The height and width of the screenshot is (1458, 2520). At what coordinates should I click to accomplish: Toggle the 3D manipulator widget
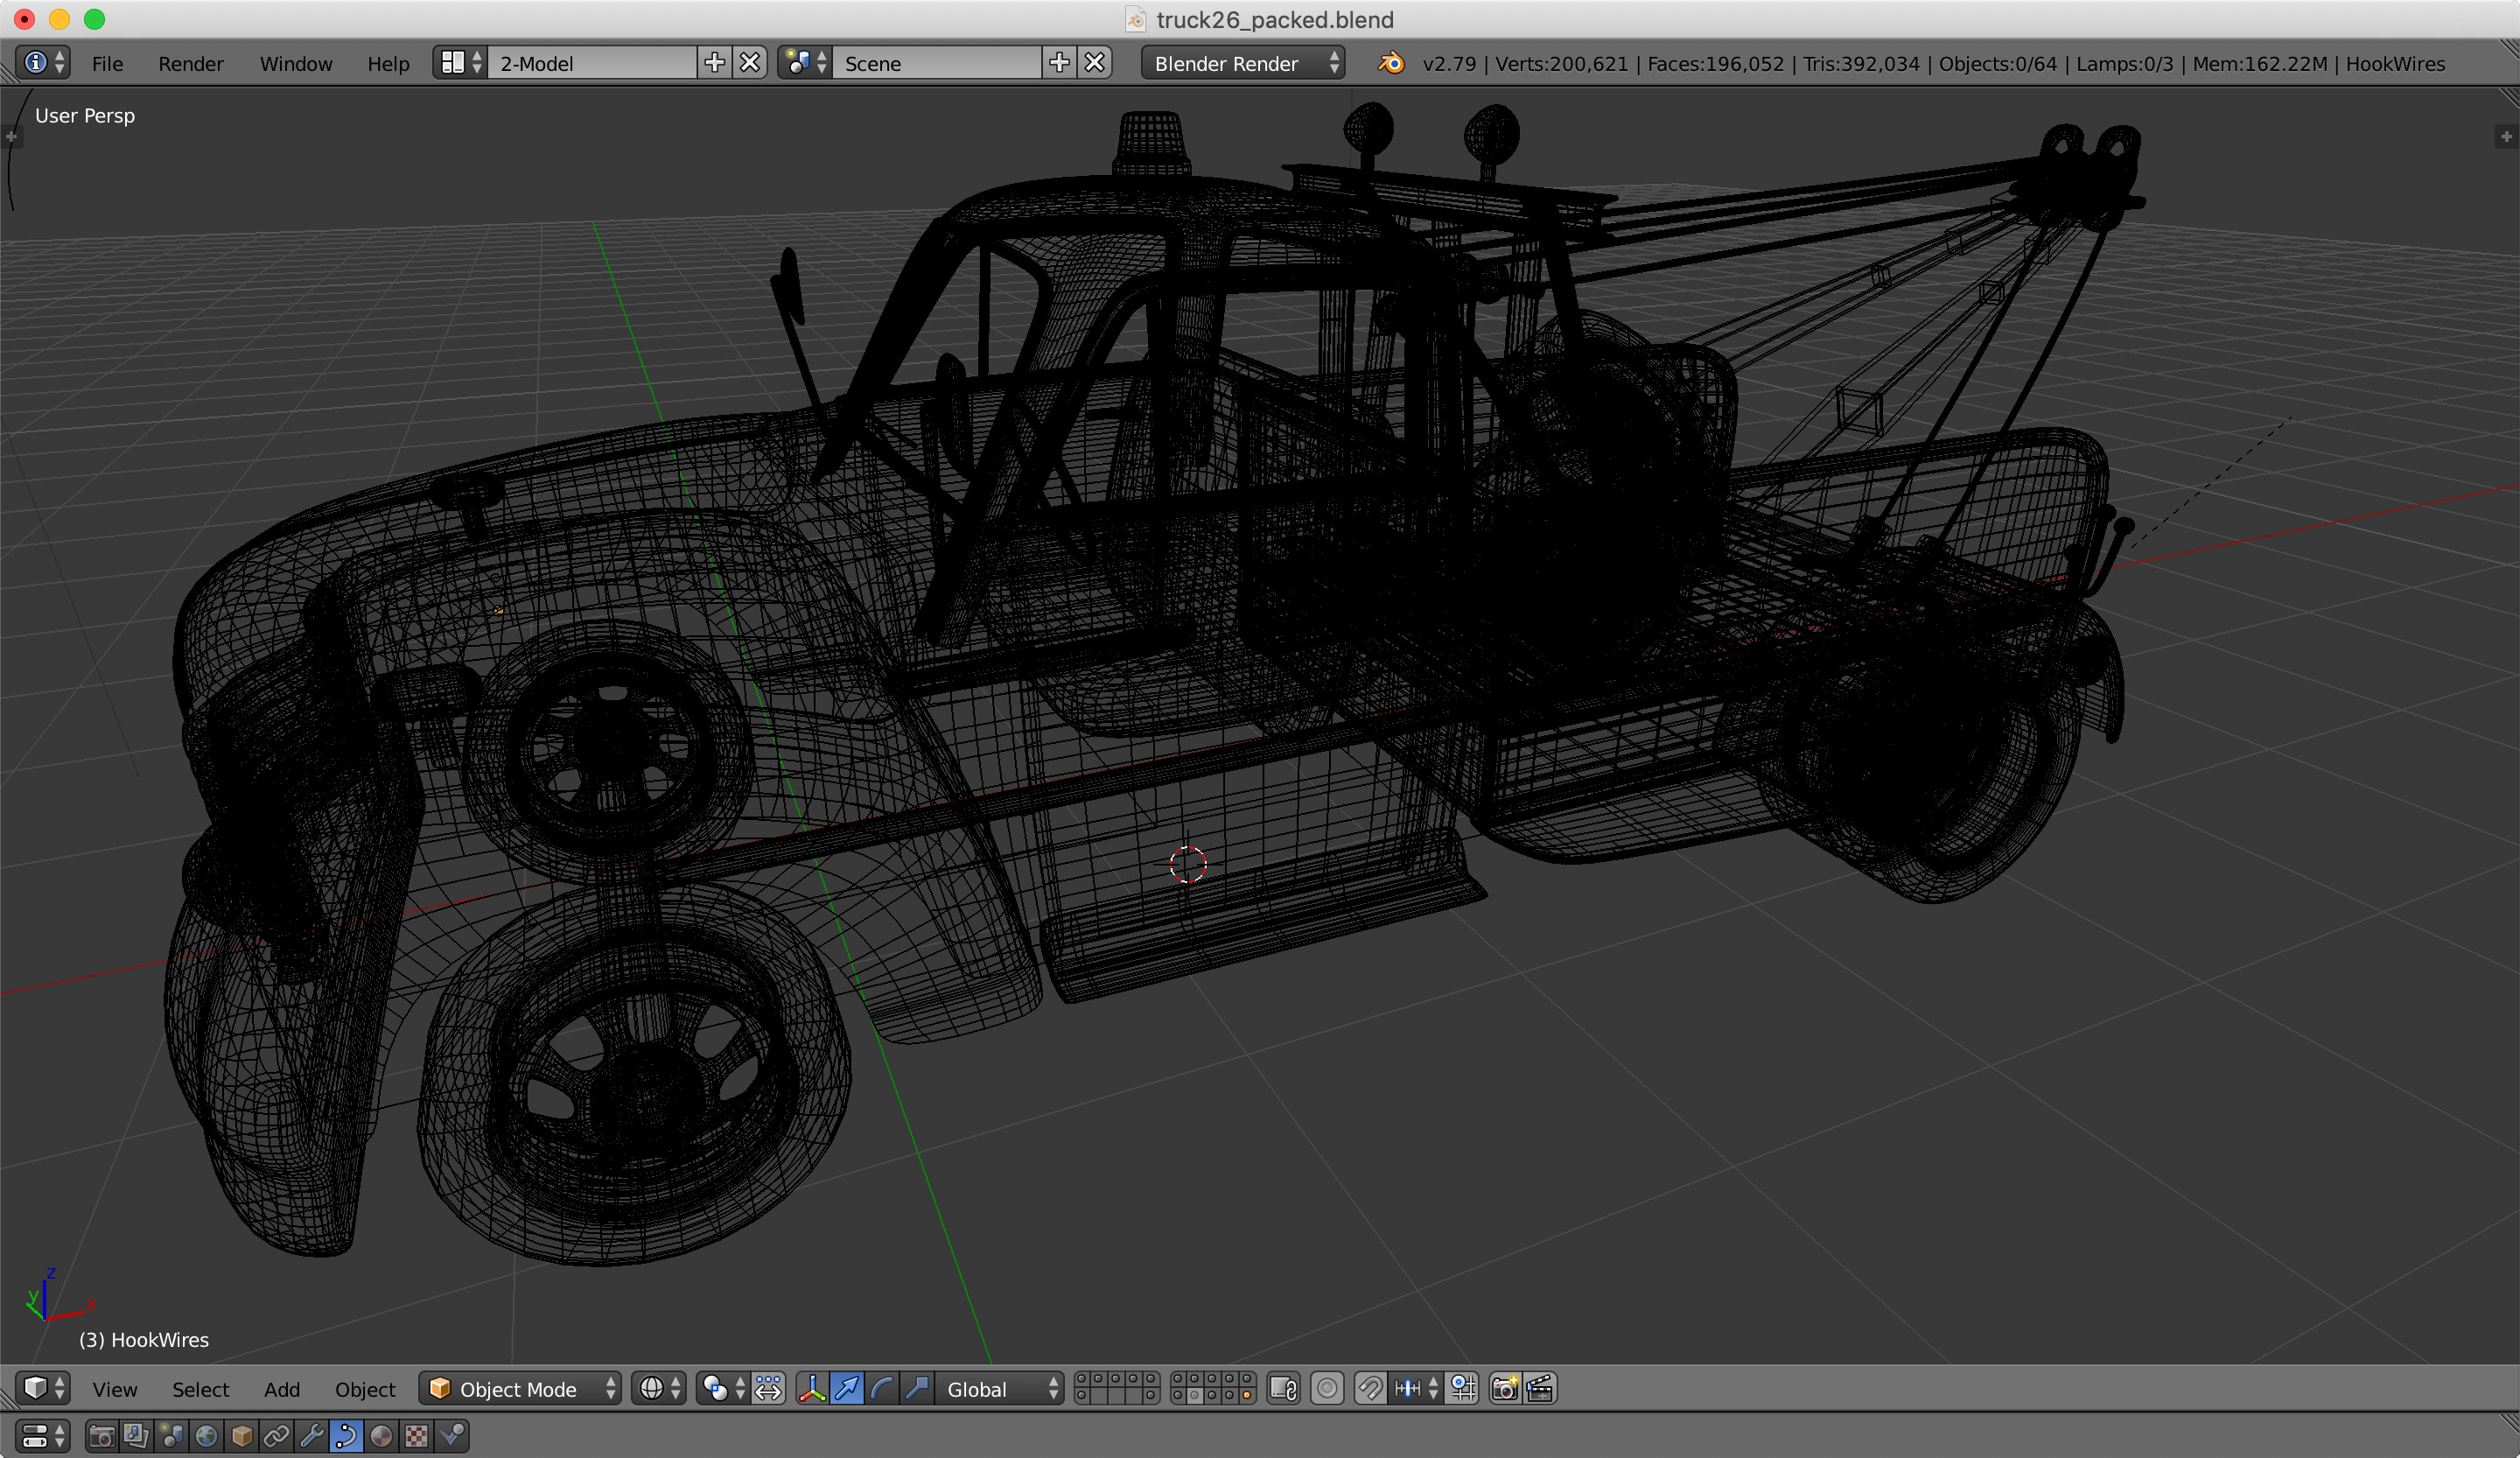(x=812, y=1389)
